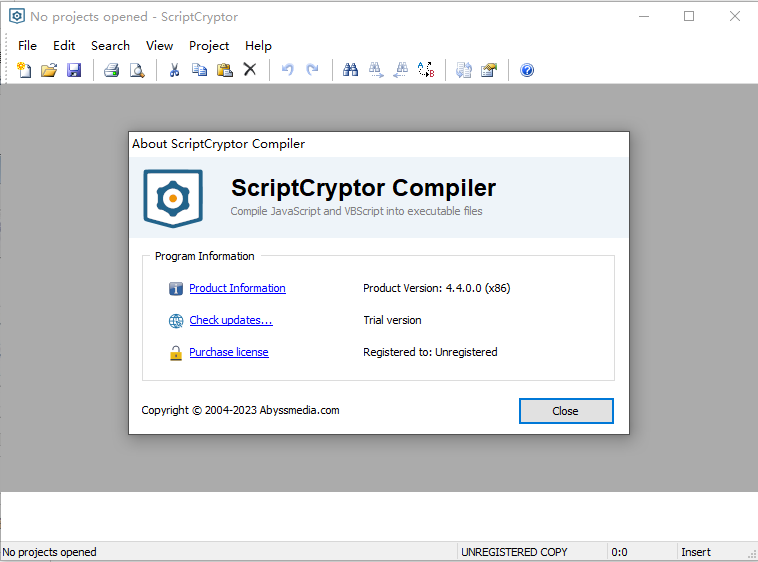Viewport: 758px width, 562px height.
Task: Click the padlock icon beside Purchase license
Action: coord(175,353)
